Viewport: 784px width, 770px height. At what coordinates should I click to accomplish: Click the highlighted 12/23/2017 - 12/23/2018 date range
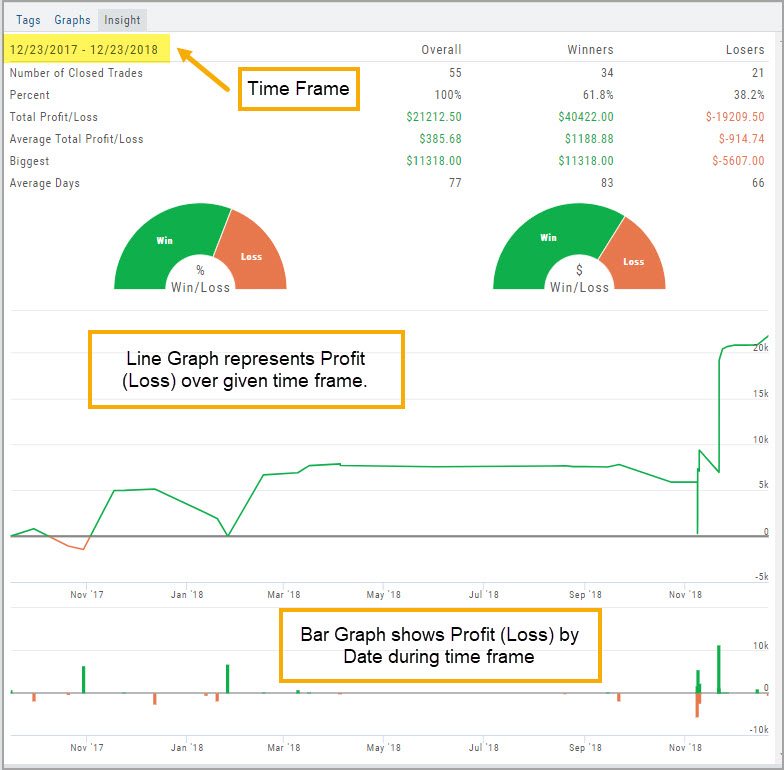click(x=85, y=49)
